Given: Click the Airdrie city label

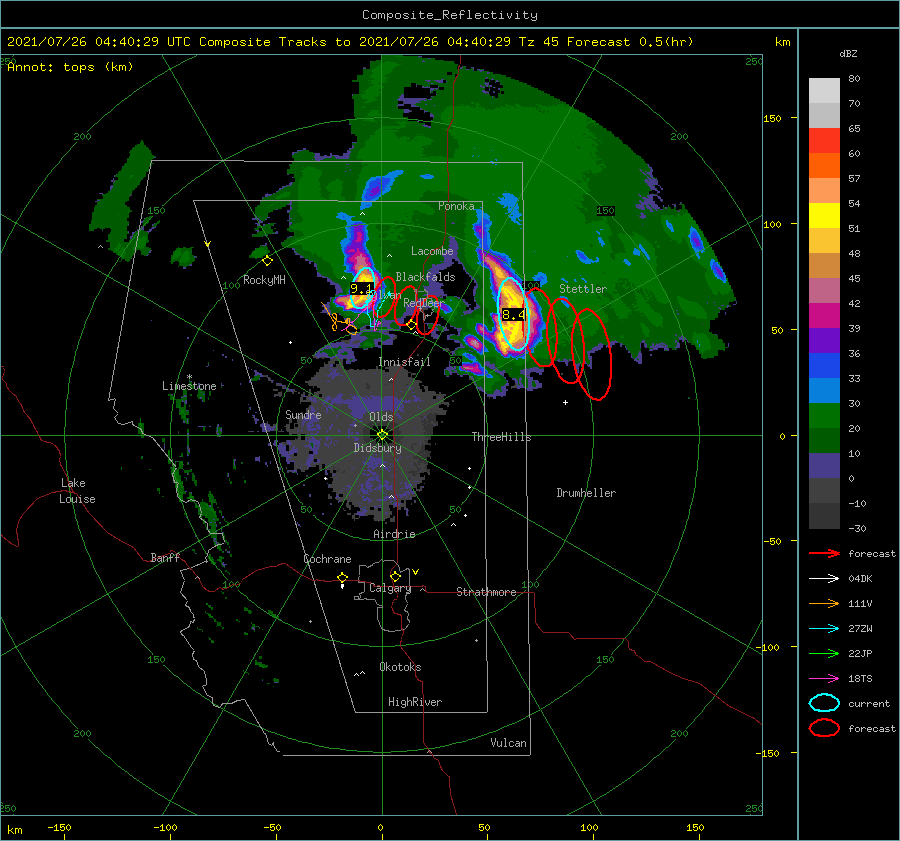Looking at the screenshot, I should pos(394,534).
